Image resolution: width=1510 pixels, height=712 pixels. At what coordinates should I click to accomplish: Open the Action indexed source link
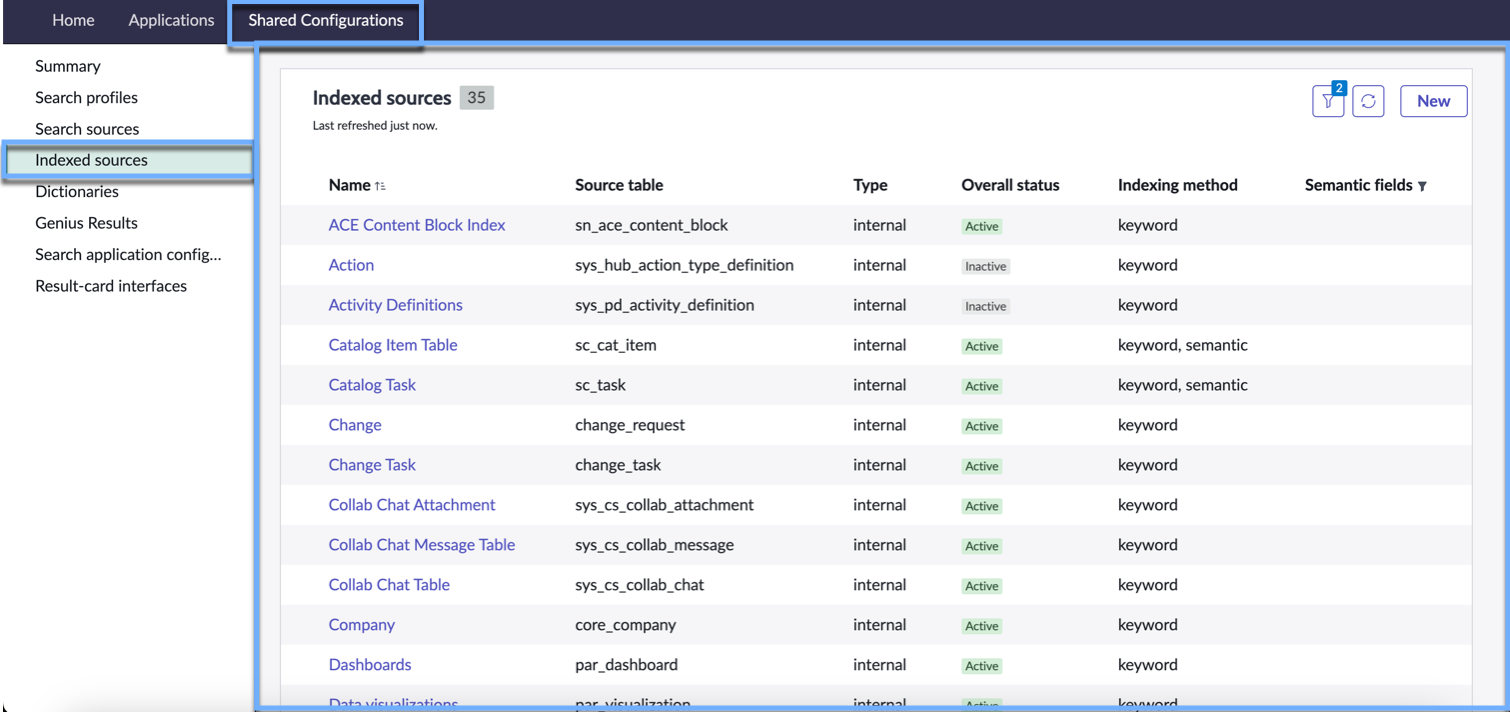(x=351, y=265)
